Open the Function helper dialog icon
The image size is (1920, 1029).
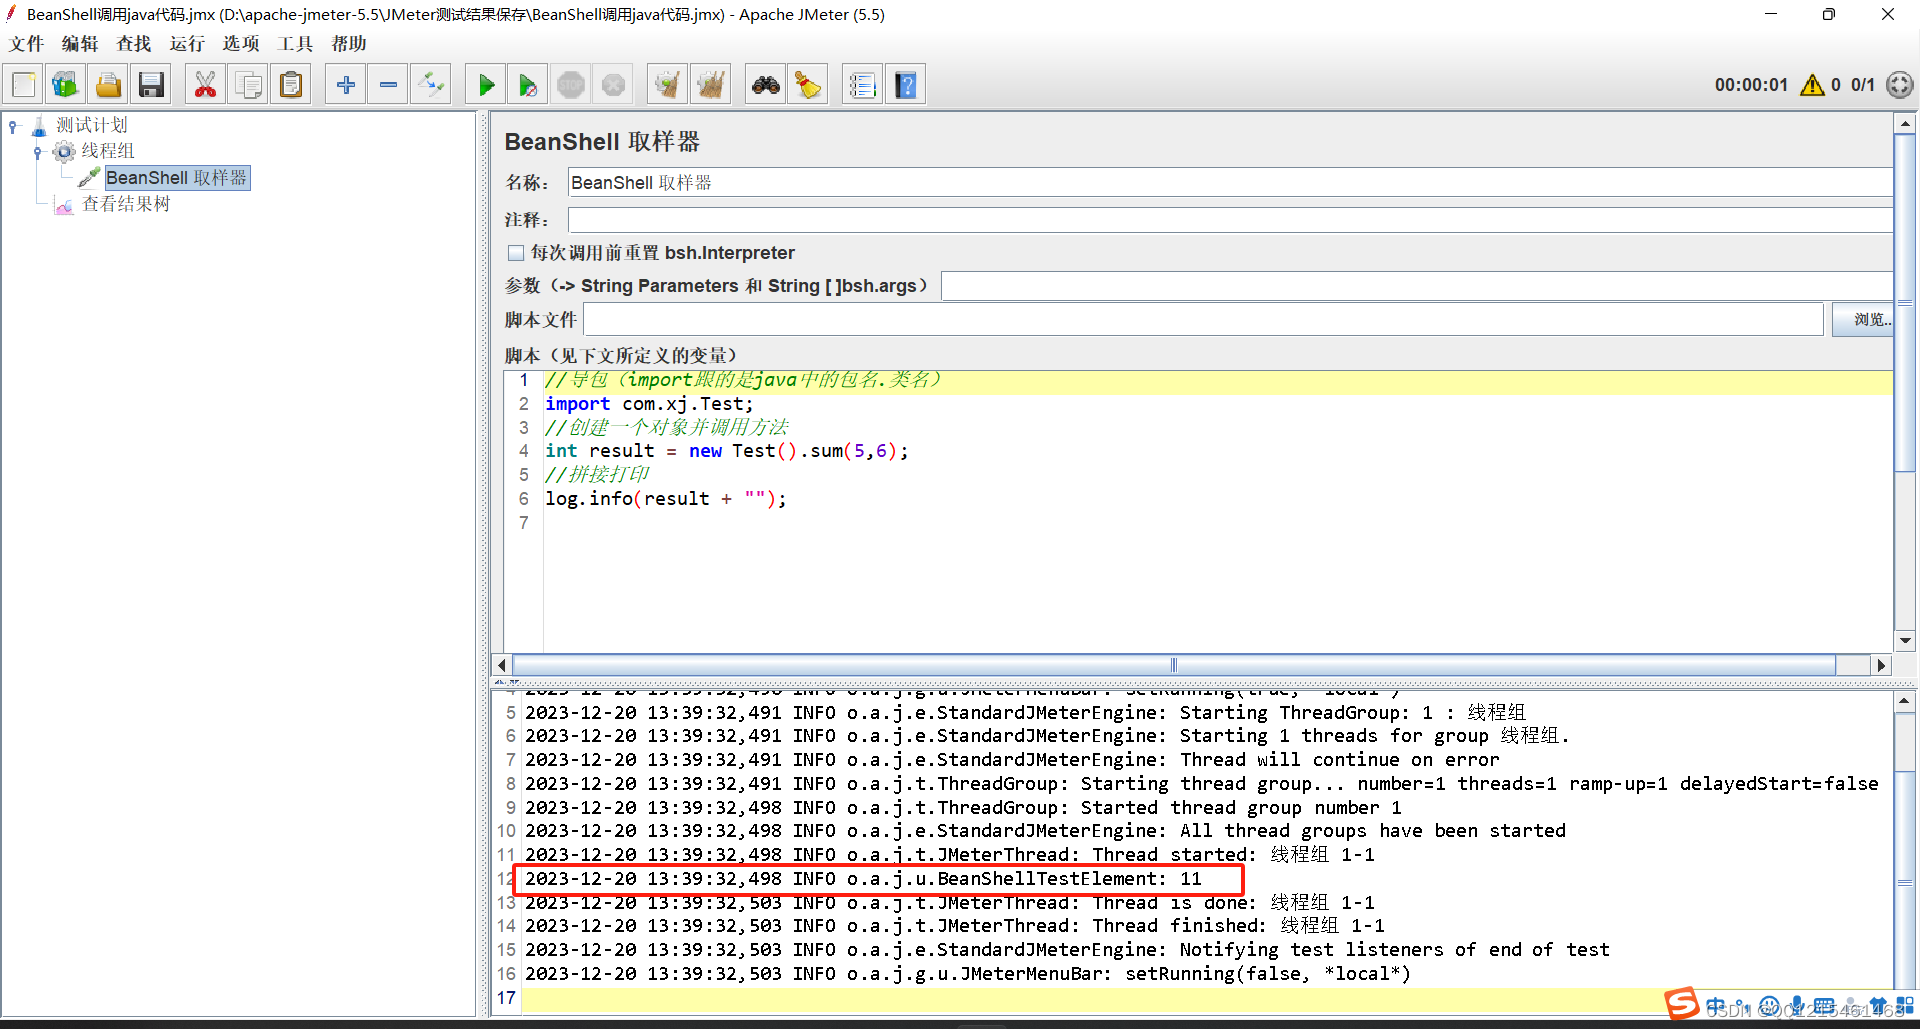(862, 85)
